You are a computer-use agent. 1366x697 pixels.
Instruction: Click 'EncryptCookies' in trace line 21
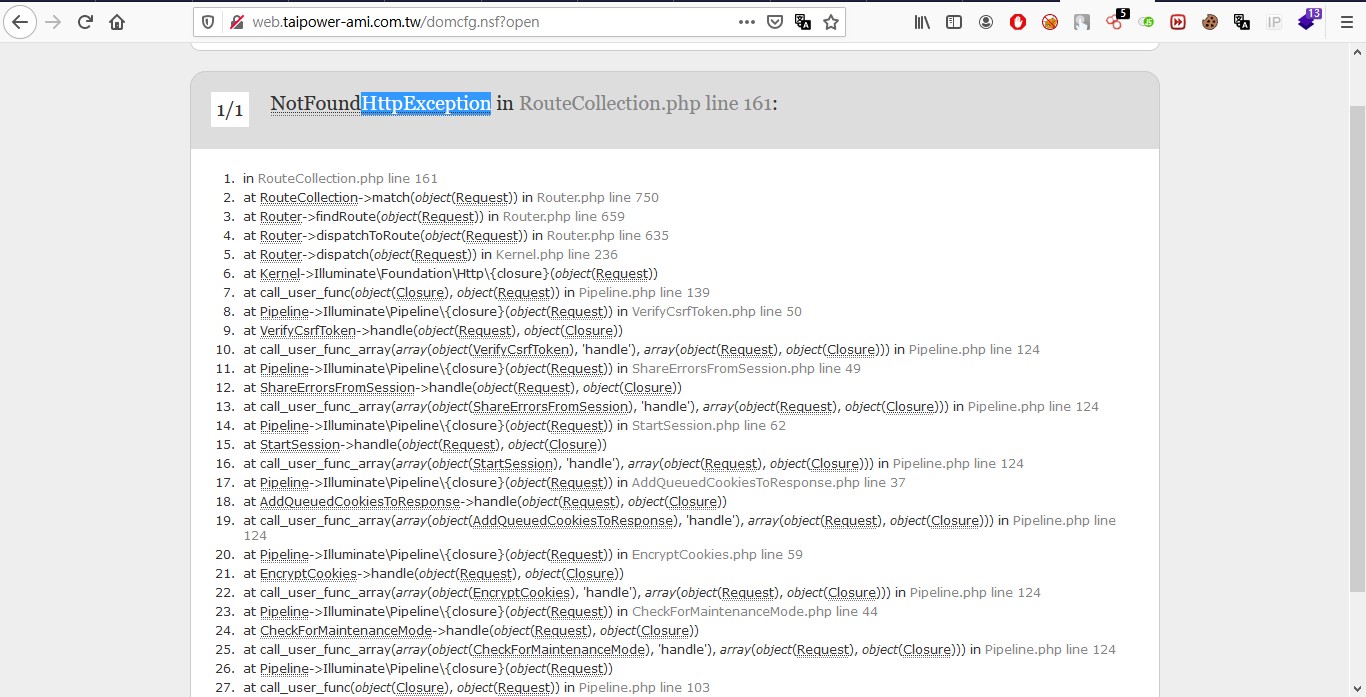[x=308, y=573]
